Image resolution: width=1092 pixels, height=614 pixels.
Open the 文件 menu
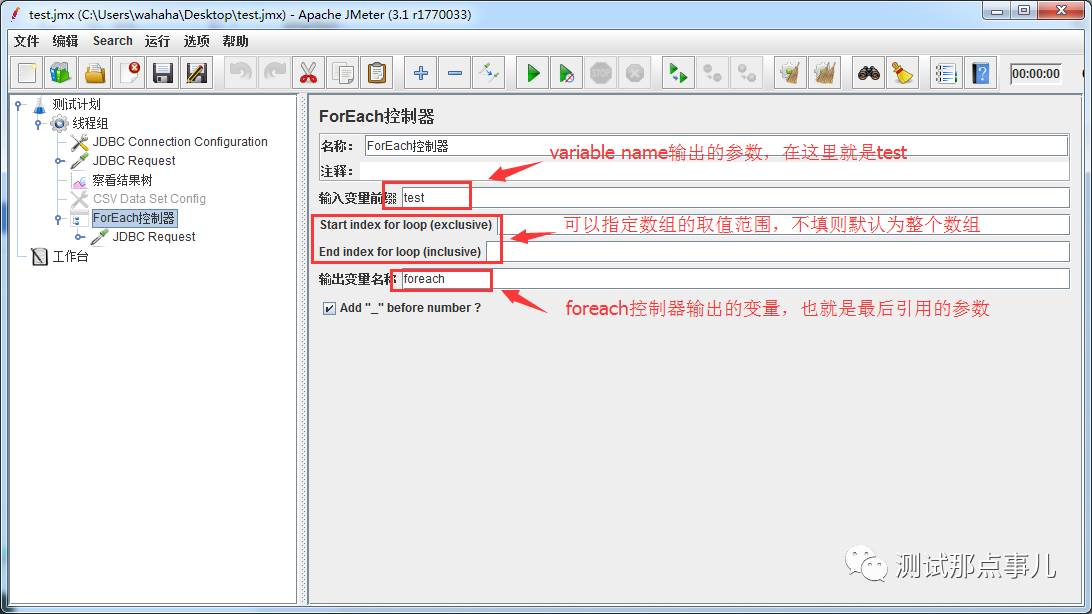coord(26,41)
